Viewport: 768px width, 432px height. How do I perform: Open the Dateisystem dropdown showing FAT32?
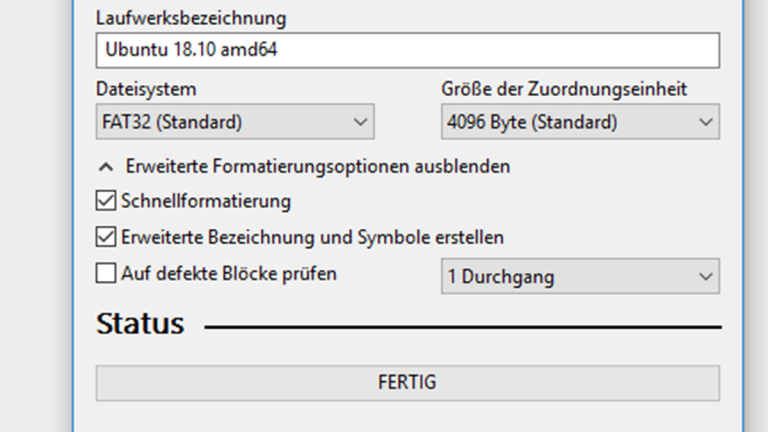[234, 123]
